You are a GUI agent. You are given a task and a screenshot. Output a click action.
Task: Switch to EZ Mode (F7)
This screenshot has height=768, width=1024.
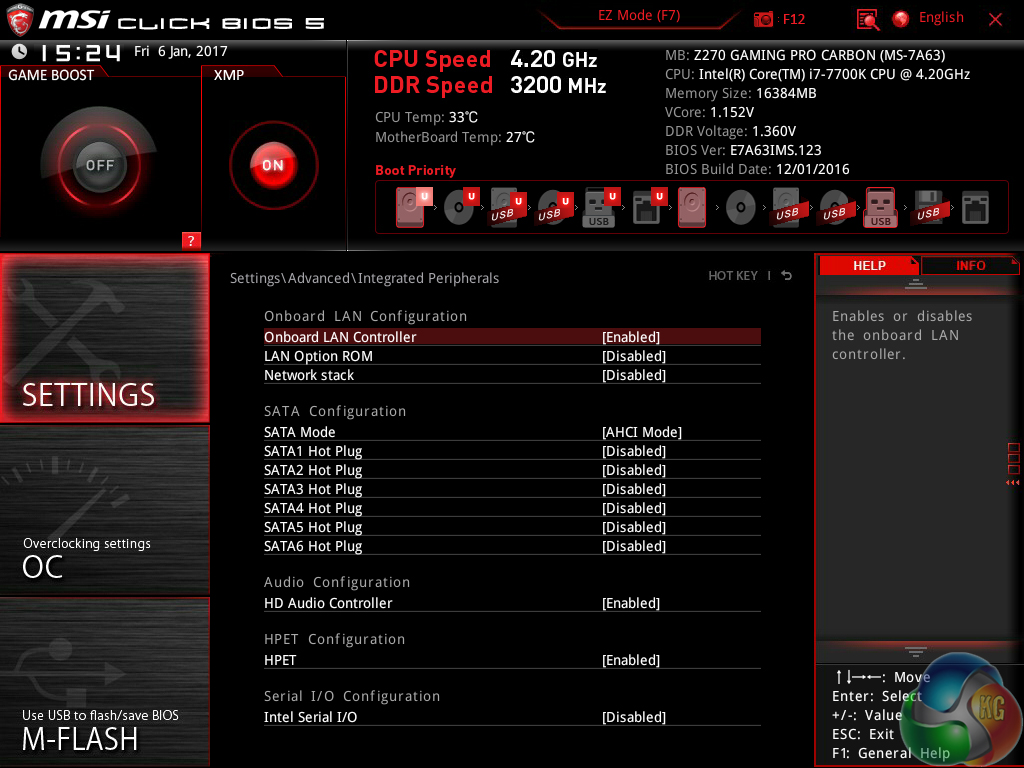point(639,16)
